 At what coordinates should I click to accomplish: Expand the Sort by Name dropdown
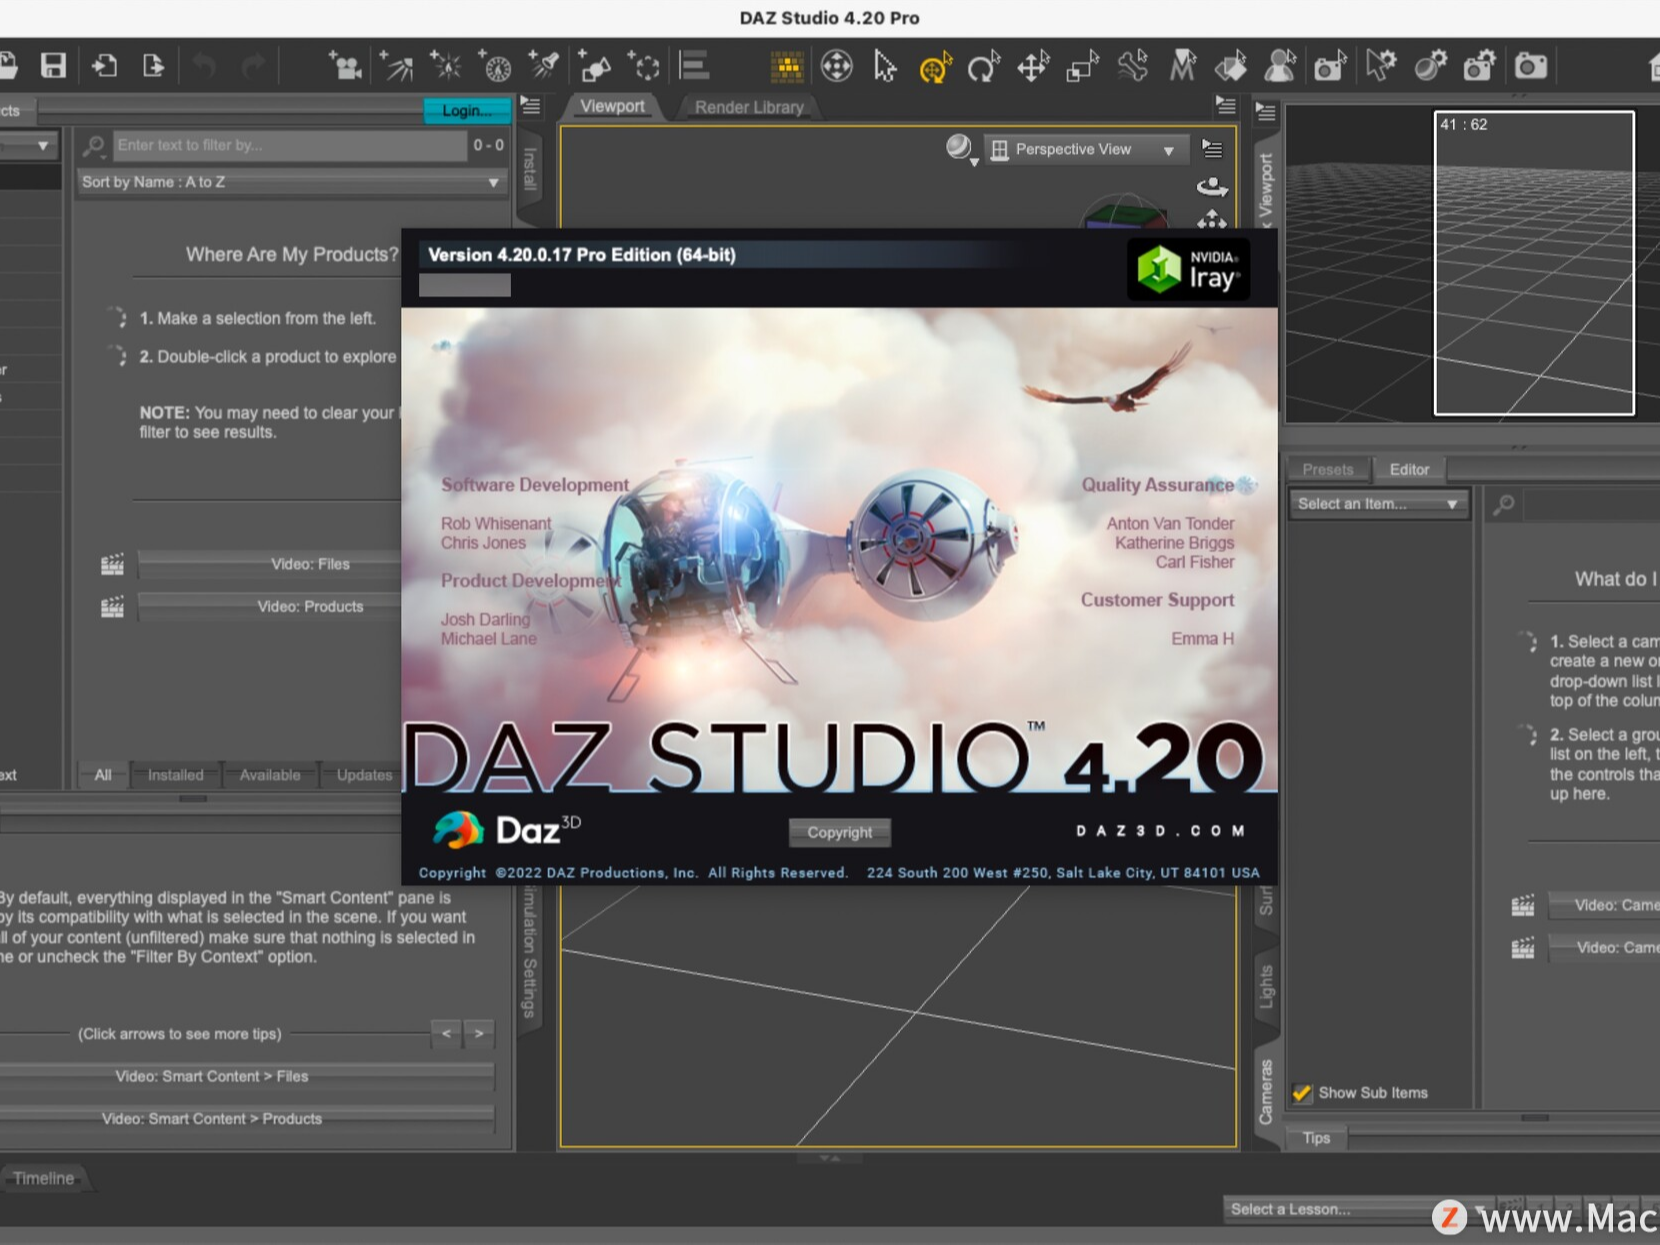pos(291,182)
